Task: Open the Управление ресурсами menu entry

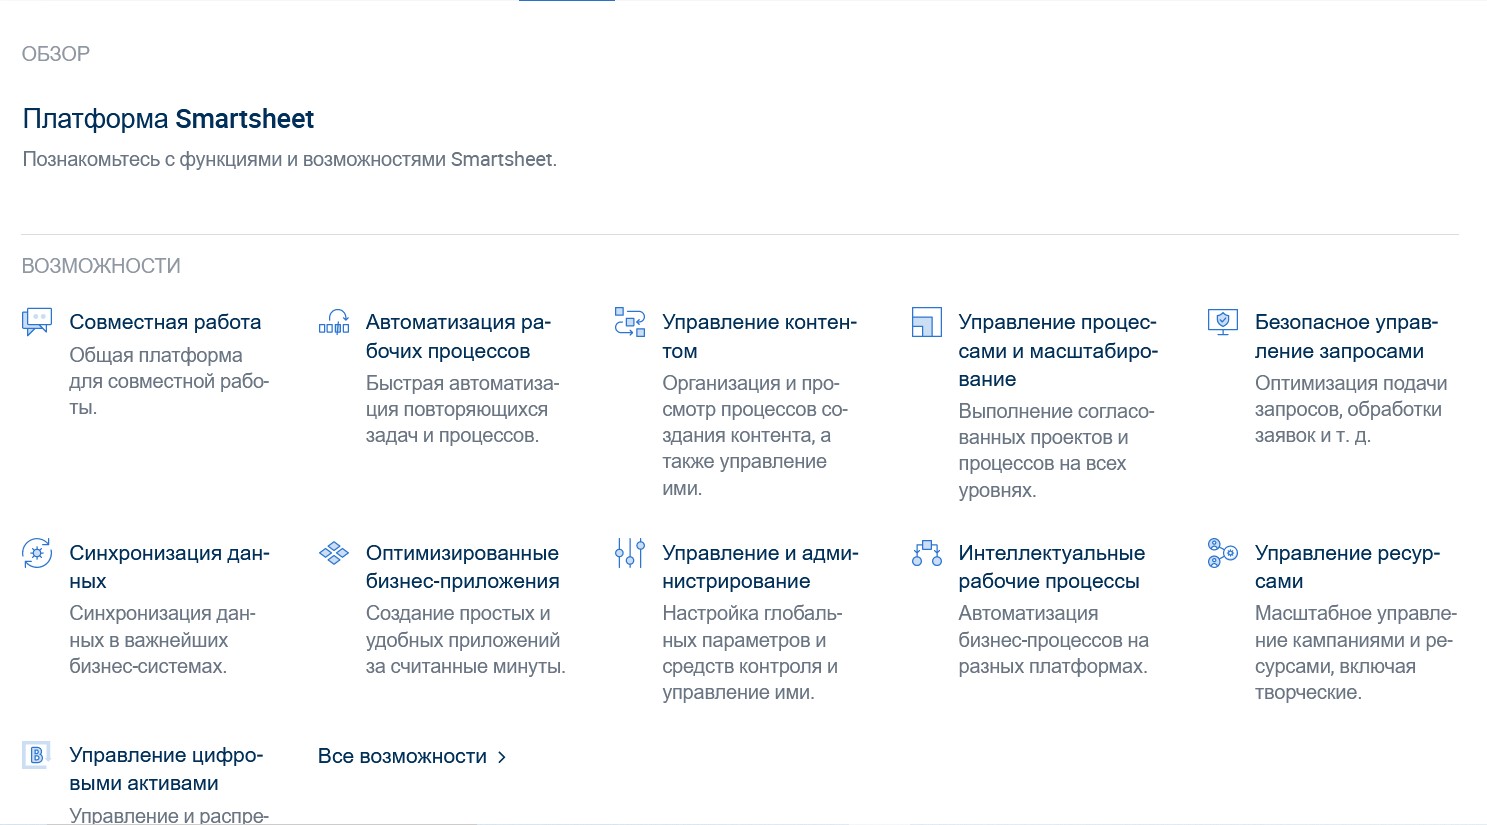Action: point(1346,567)
